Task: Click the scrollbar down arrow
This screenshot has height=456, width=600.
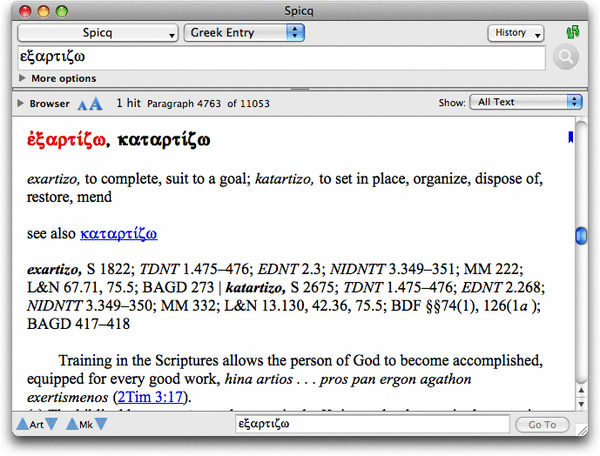Action: [581, 404]
